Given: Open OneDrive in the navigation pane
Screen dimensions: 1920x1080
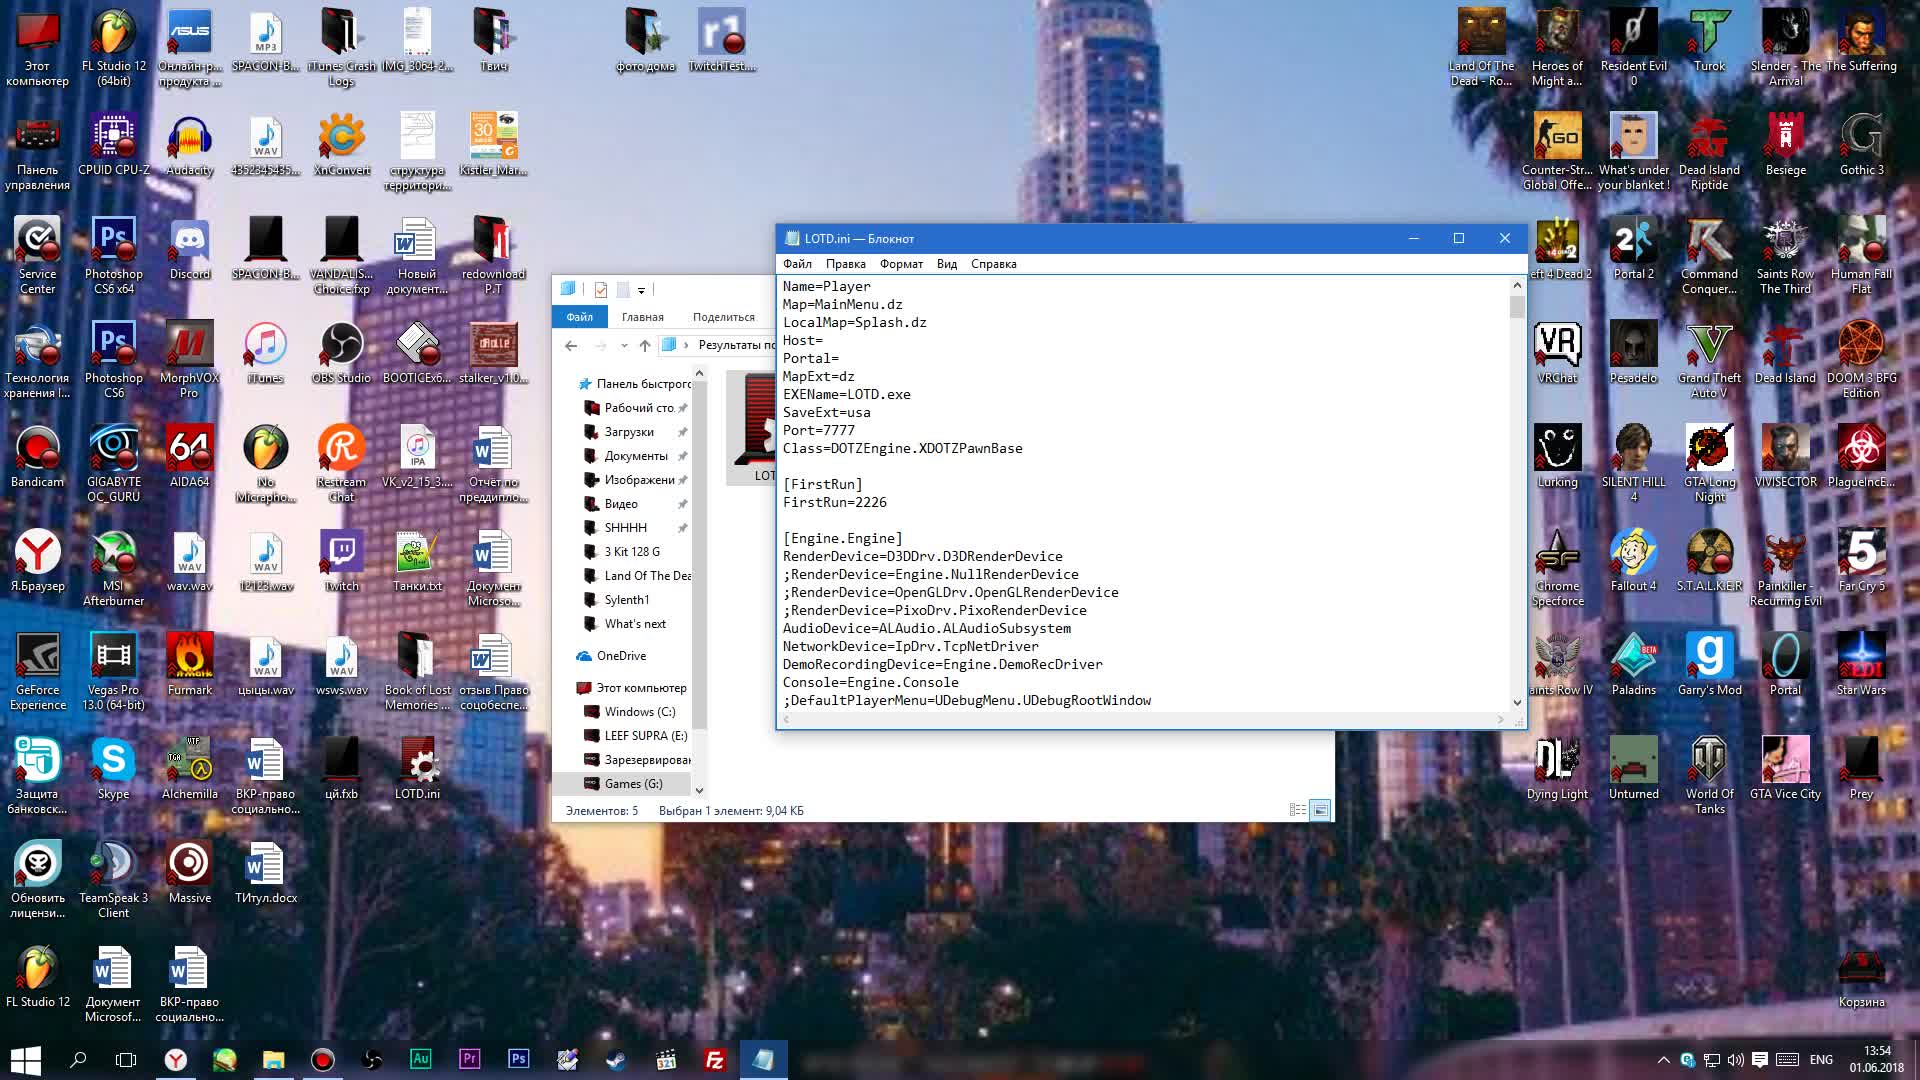Looking at the screenshot, I should tap(620, 656).
